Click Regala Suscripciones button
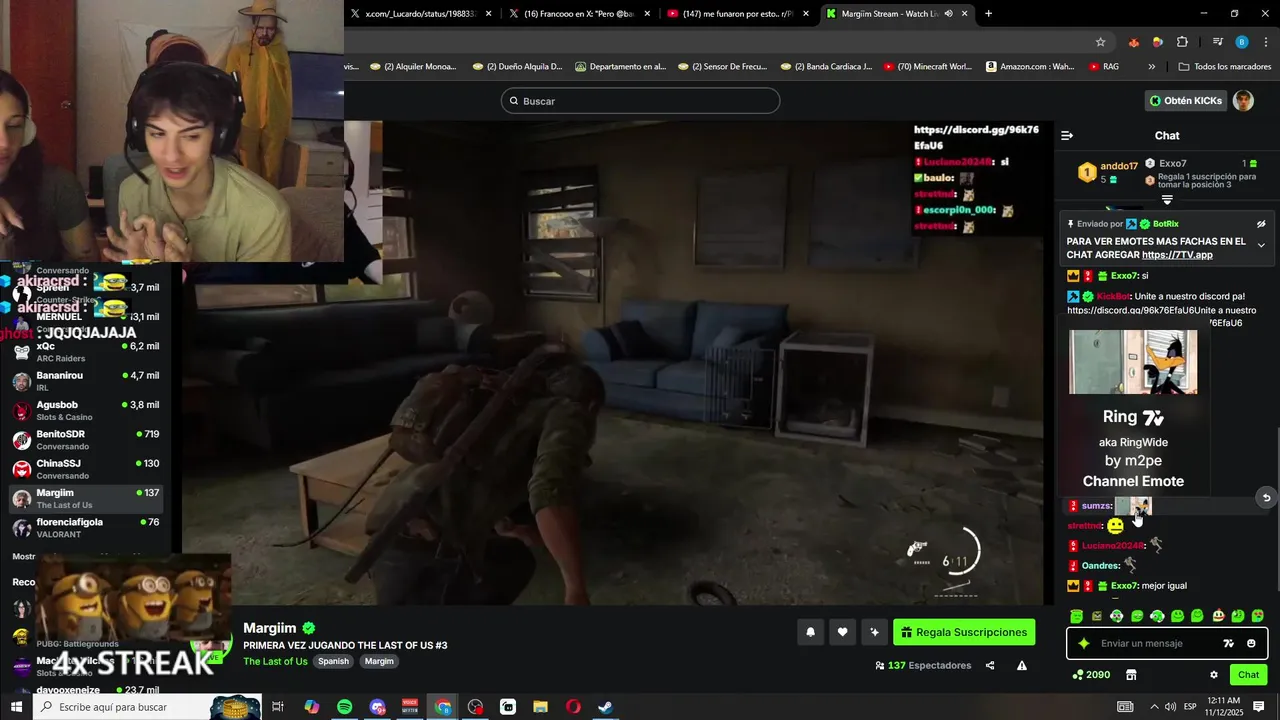Image resolution: width=1280 pixels, height=720 pixels. pos(964,632)
